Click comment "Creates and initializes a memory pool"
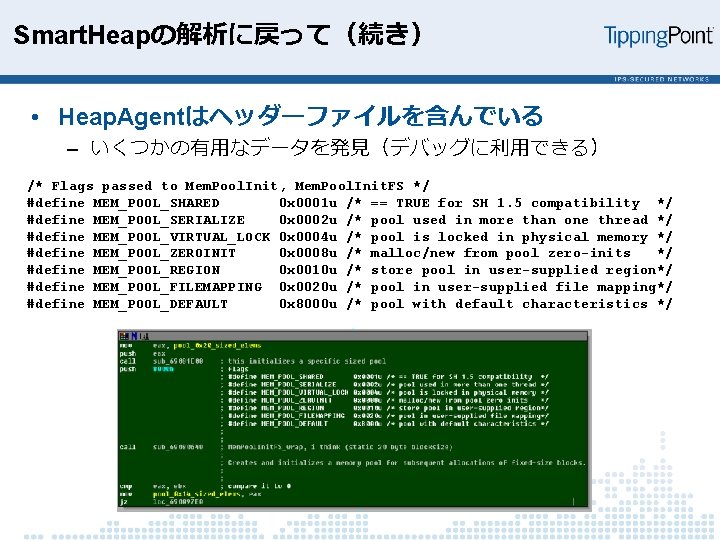 click(406, 463)
